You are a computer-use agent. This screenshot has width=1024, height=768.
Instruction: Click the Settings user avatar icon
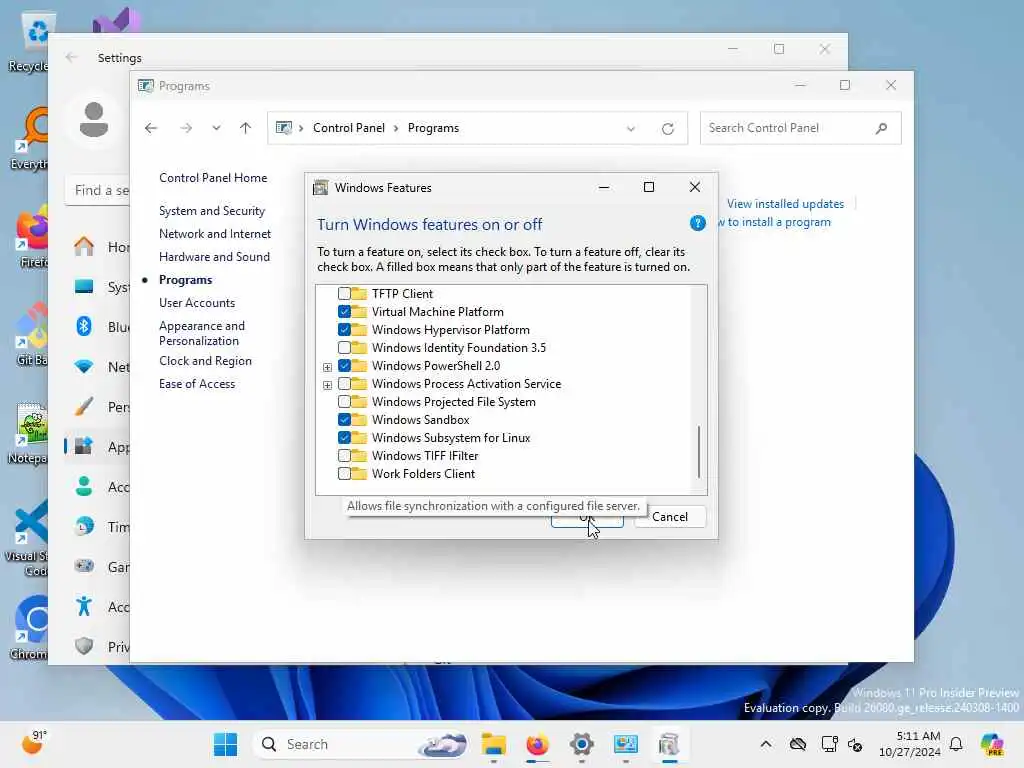[x=93, y=120]
